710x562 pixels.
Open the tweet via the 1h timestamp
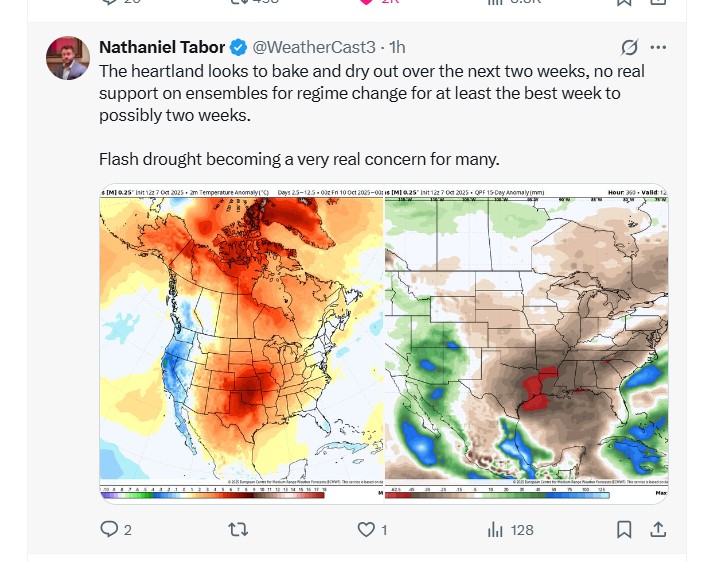(397, 47)
